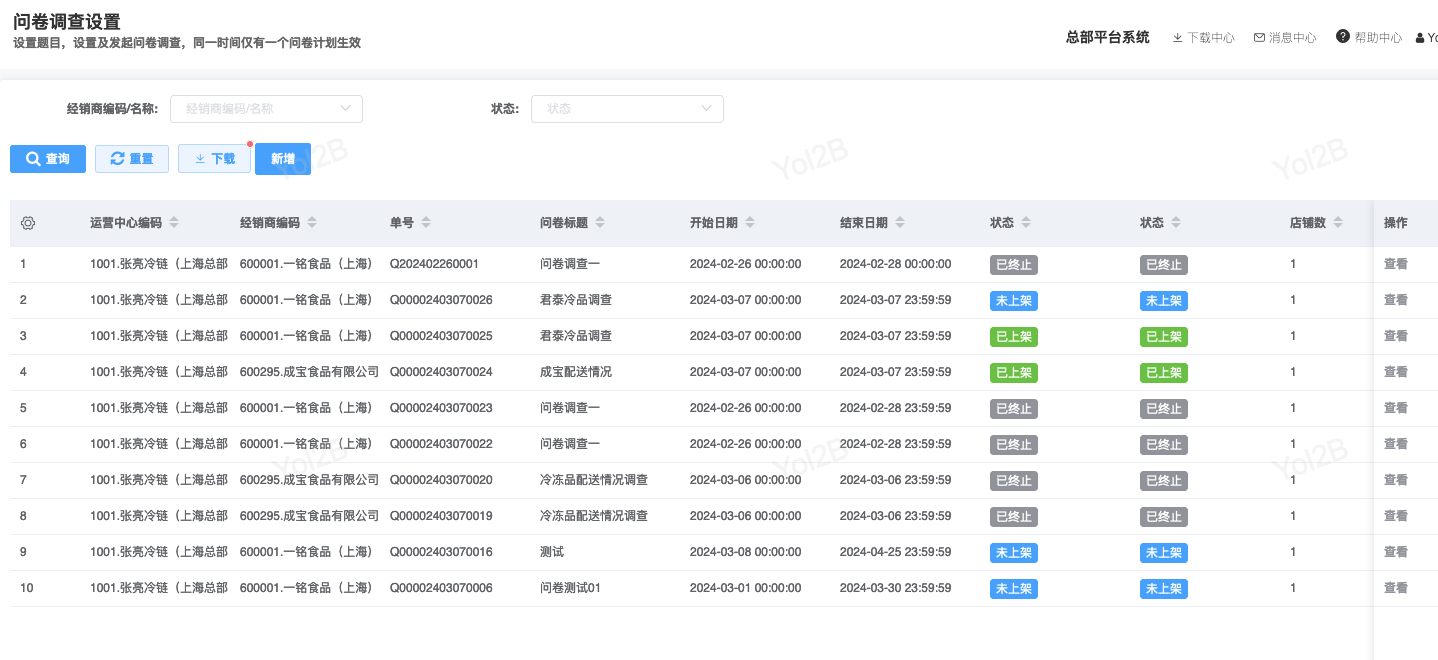Sort table by 单号 column arrows
Screen dimensions: 1438x660
coord(426,223)
